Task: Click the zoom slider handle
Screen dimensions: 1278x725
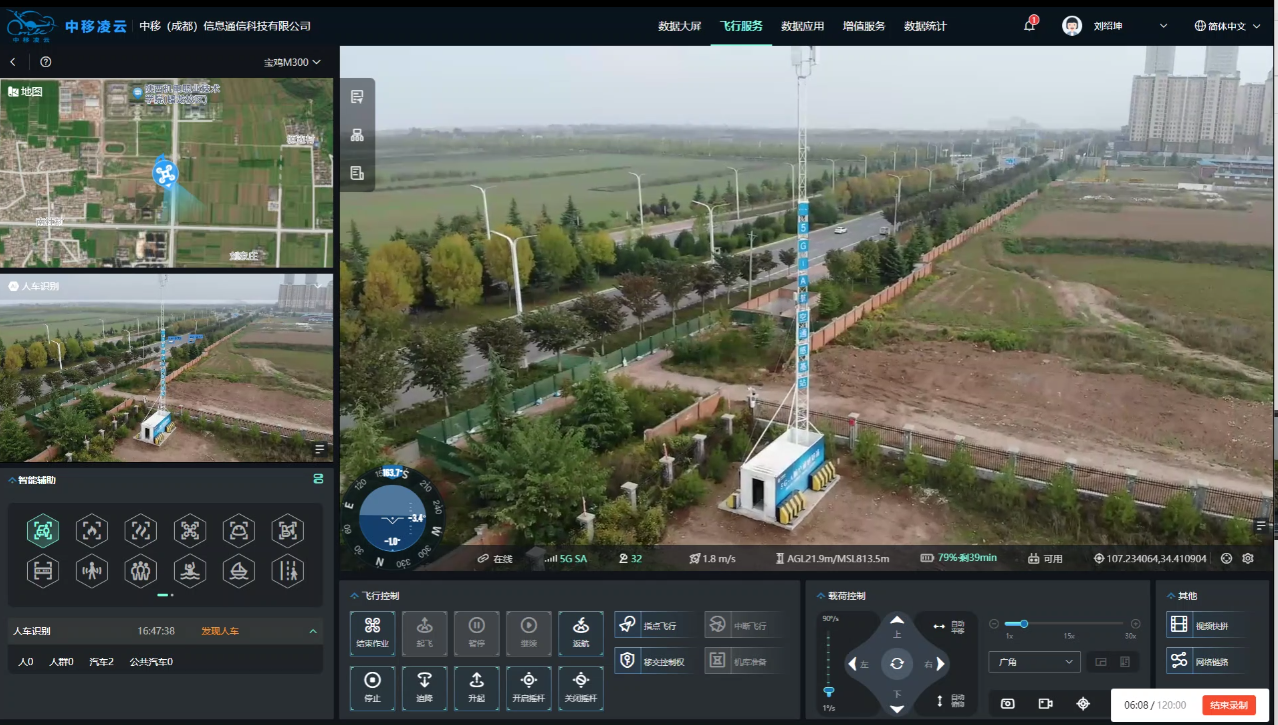Action: [1023, 624]
